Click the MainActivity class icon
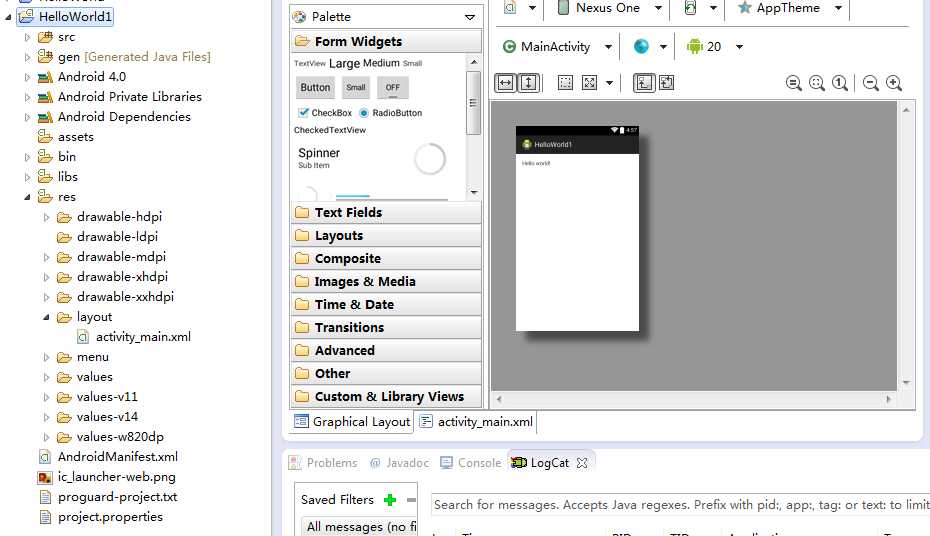The image size is (930, 536). (x=509, y=46)
